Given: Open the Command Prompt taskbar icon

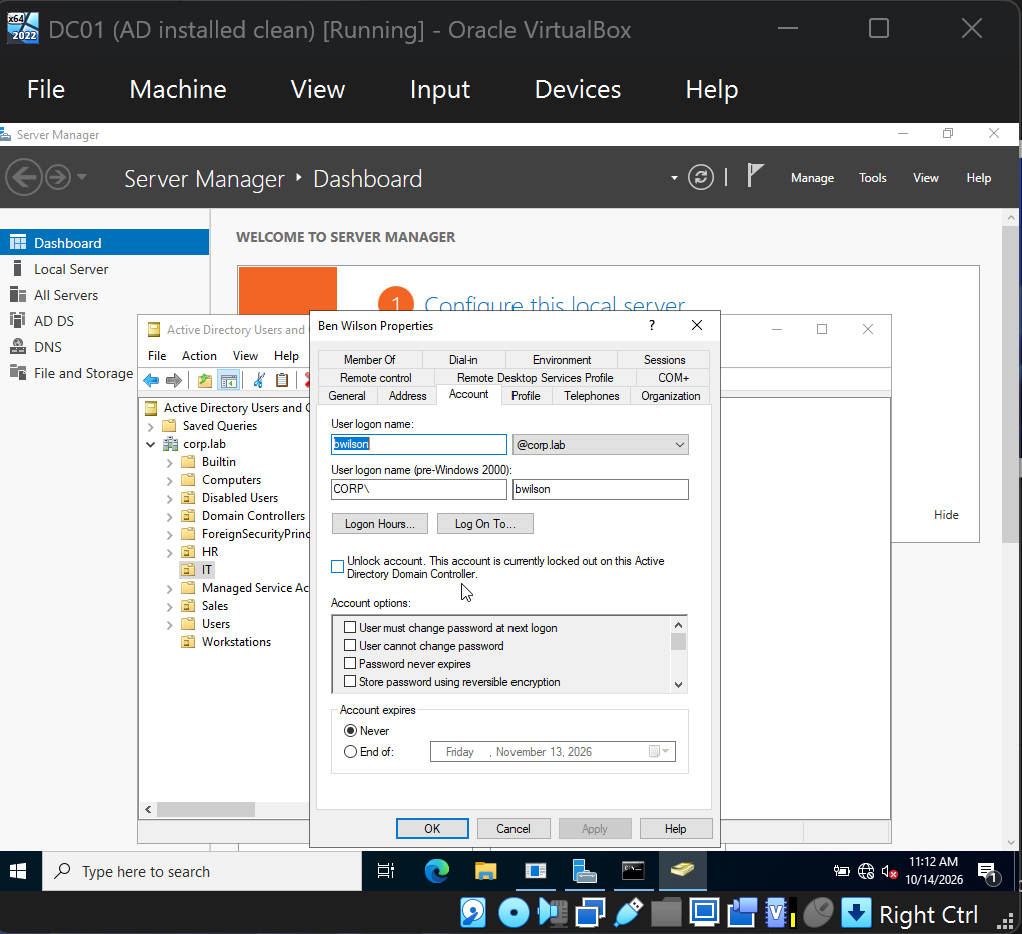Looking at the screenshot, I should 633,871.
